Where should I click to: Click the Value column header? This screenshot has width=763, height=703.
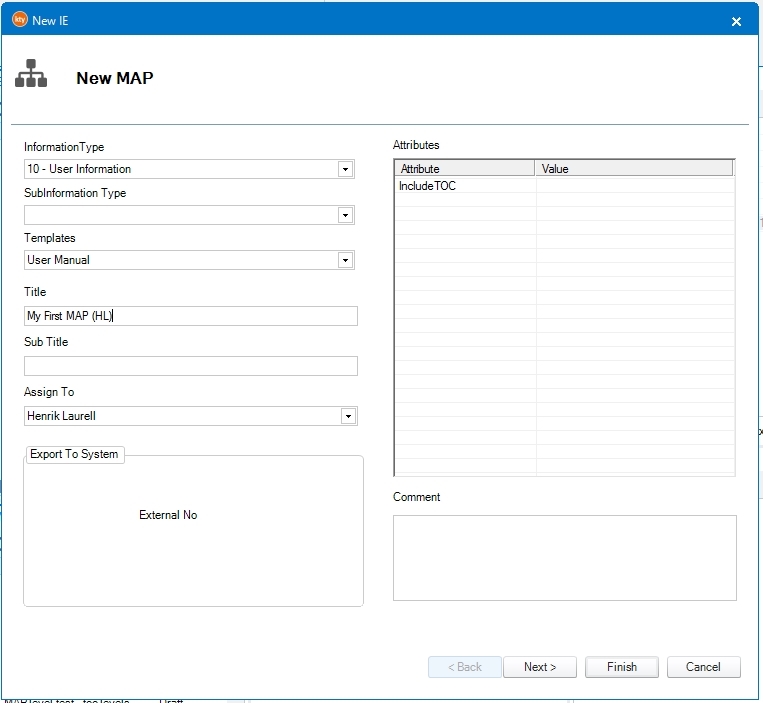tap(634, 169)
